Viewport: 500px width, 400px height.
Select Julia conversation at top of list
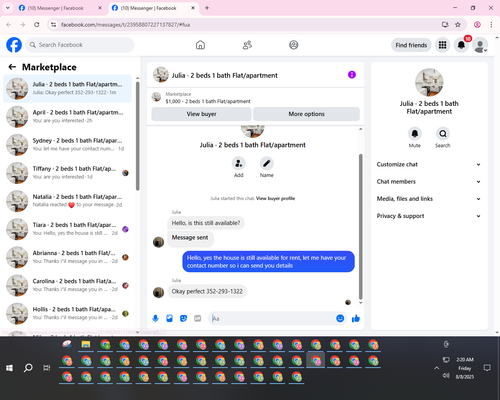pos(67,88)
